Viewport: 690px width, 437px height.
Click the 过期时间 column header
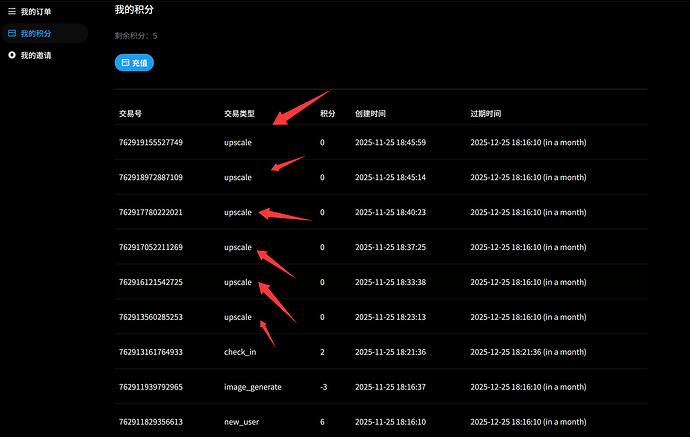click(485, 113)
